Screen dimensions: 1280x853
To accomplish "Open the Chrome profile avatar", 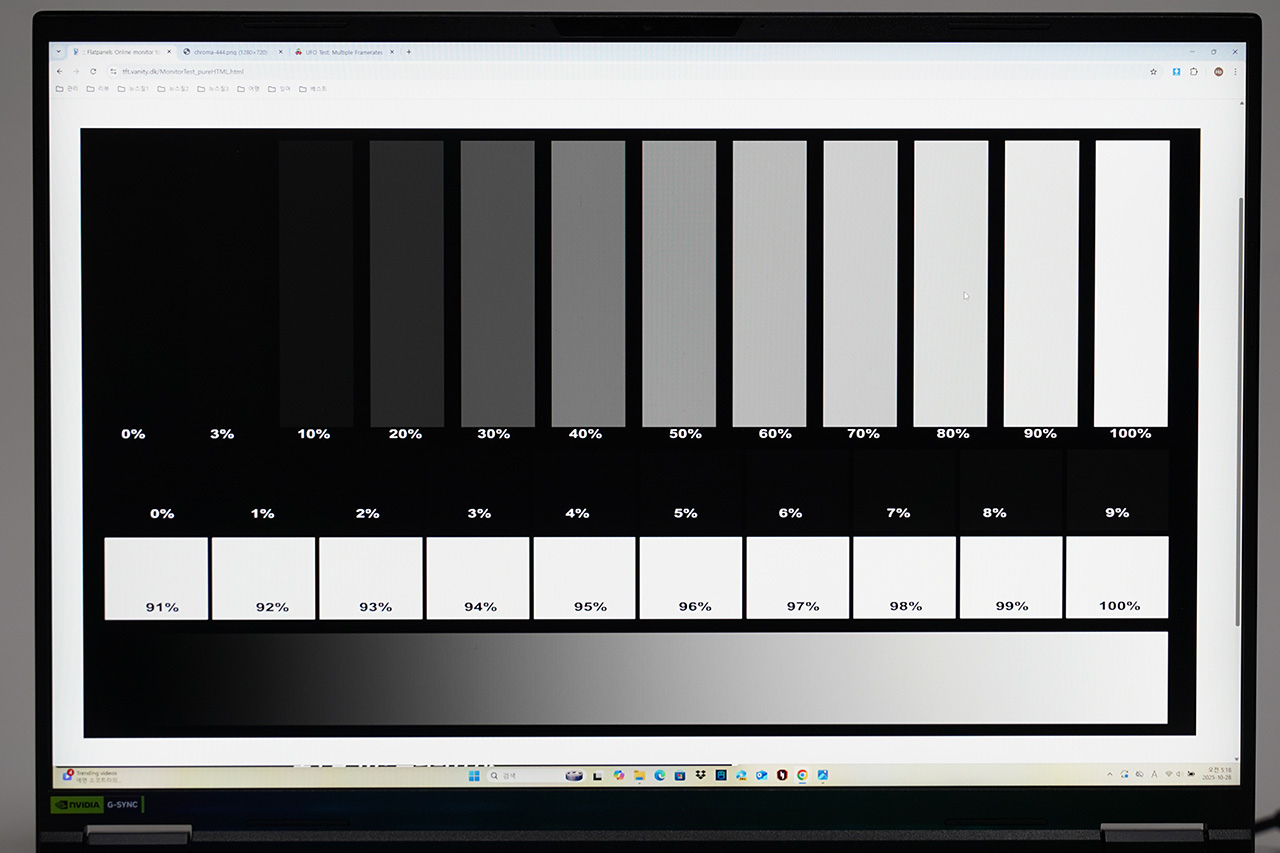I will [1218, 72].
